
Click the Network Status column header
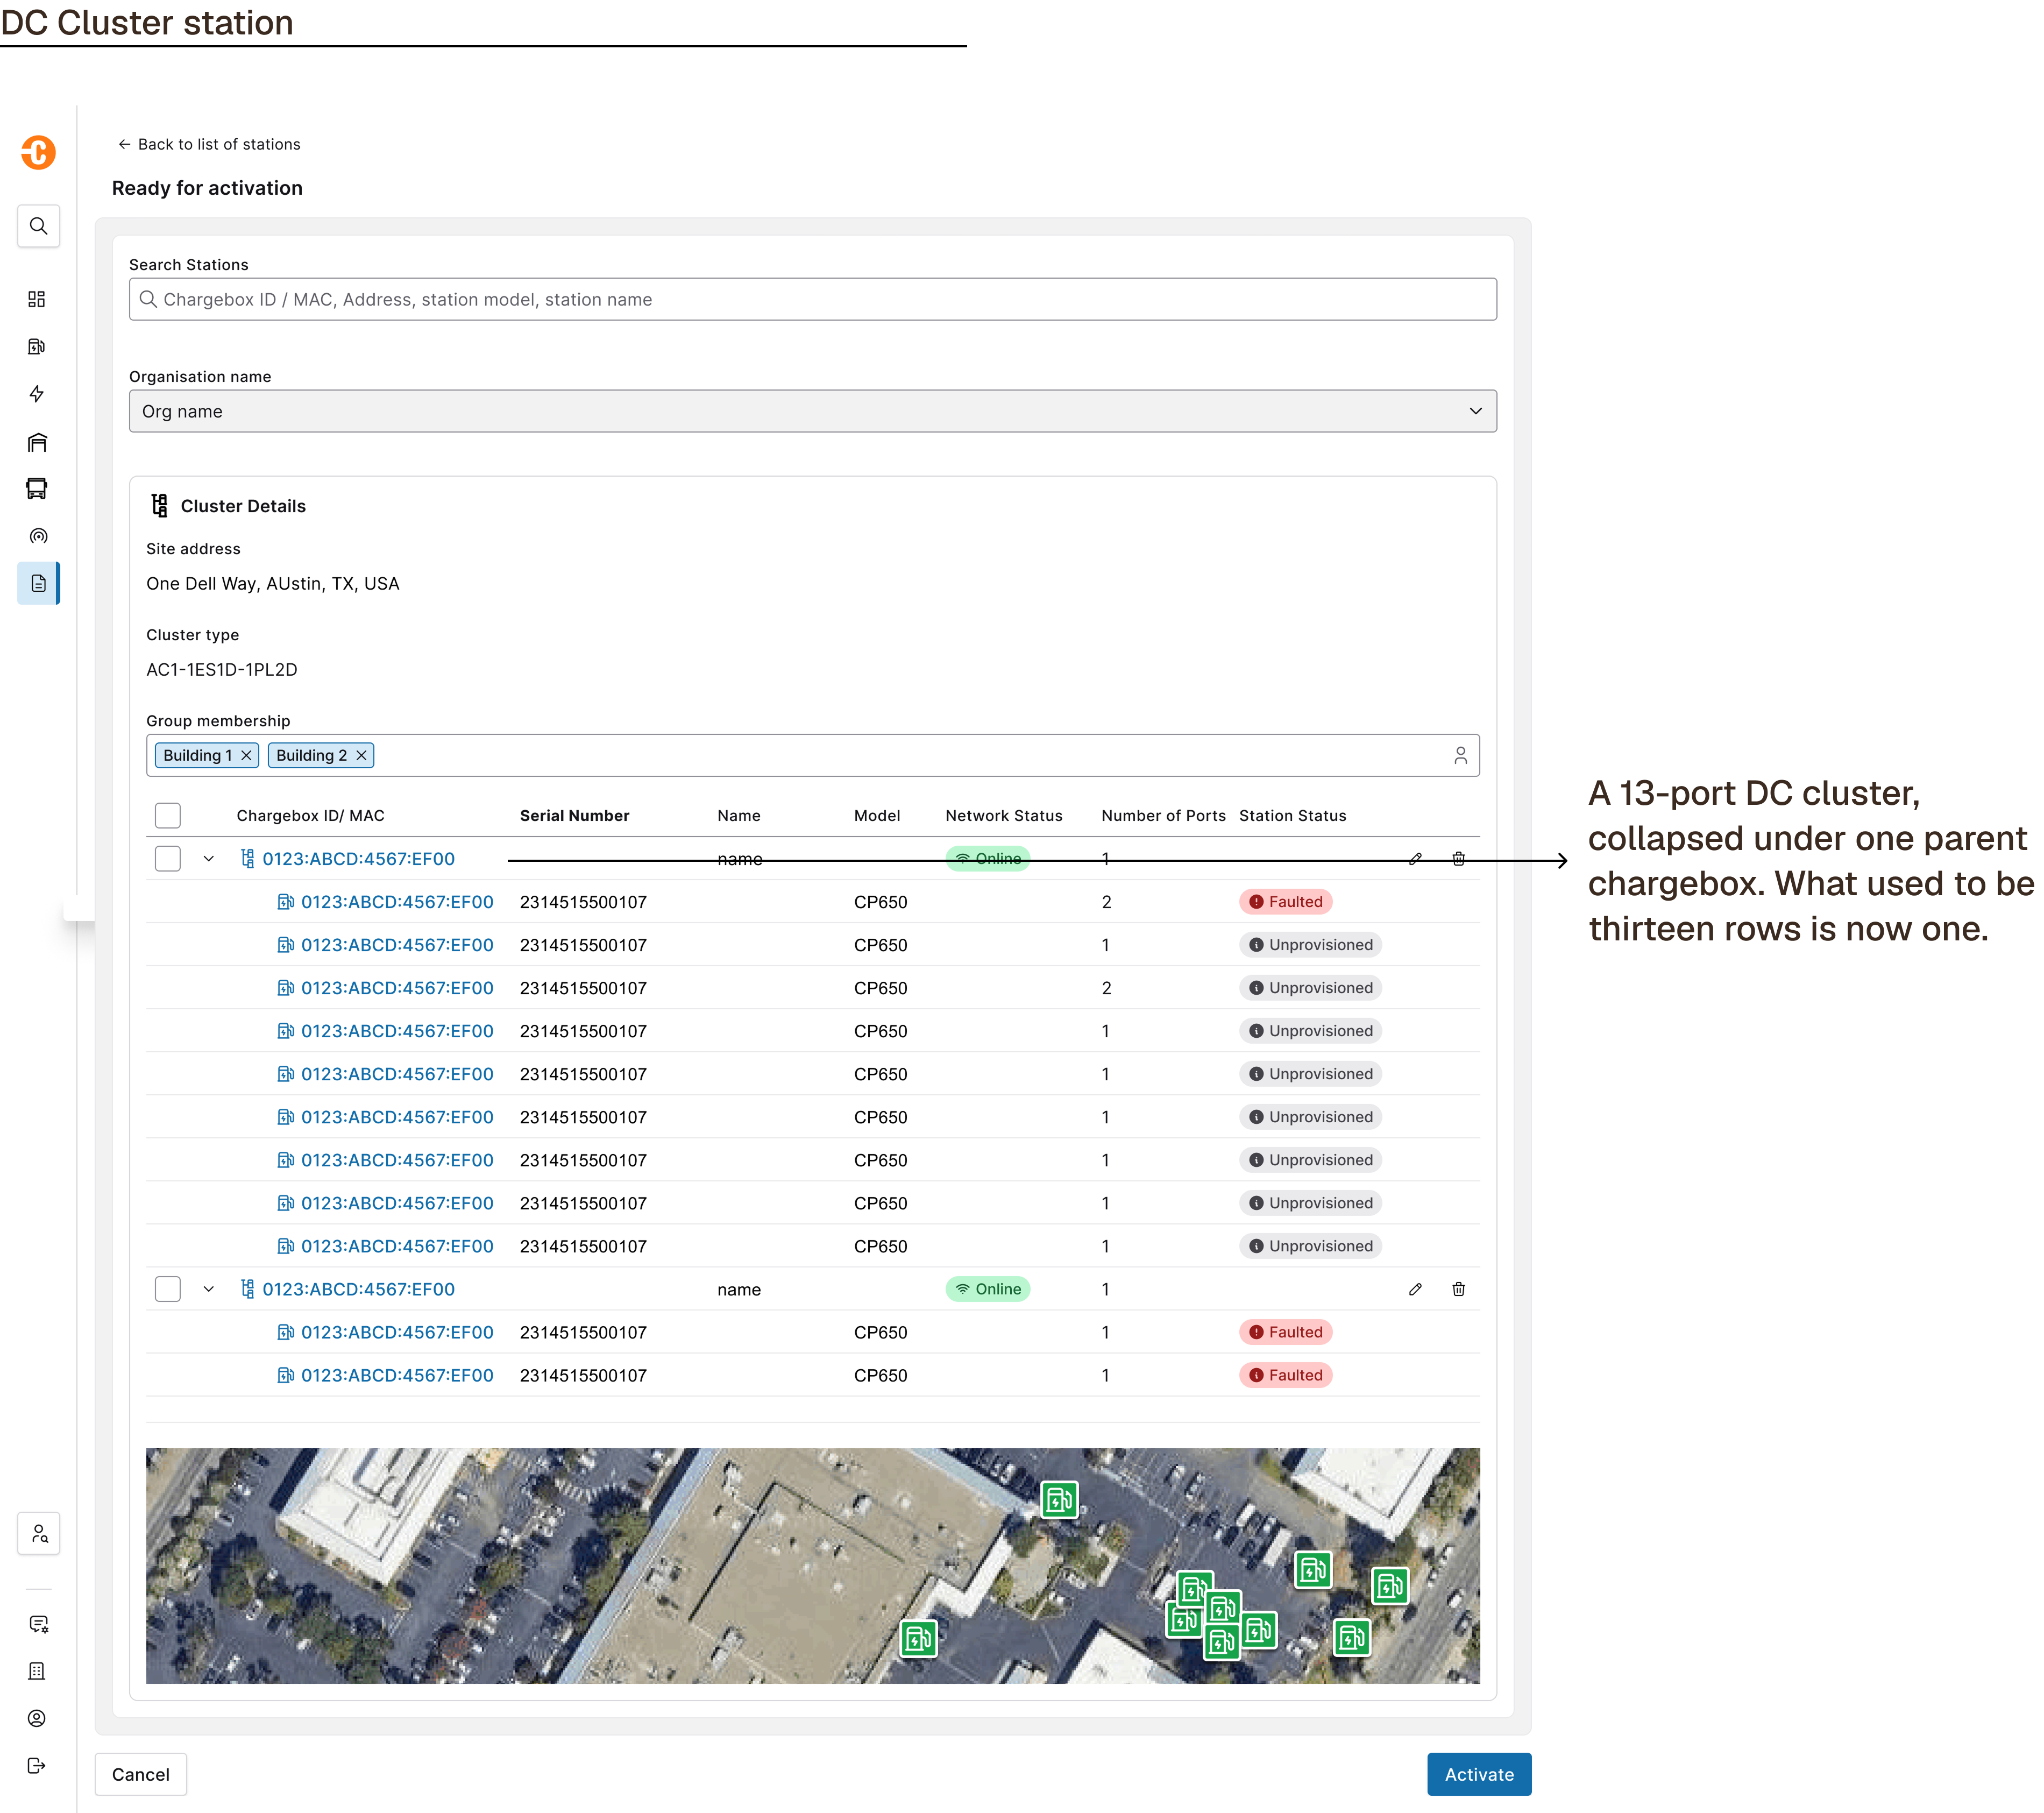(1003, 816)
